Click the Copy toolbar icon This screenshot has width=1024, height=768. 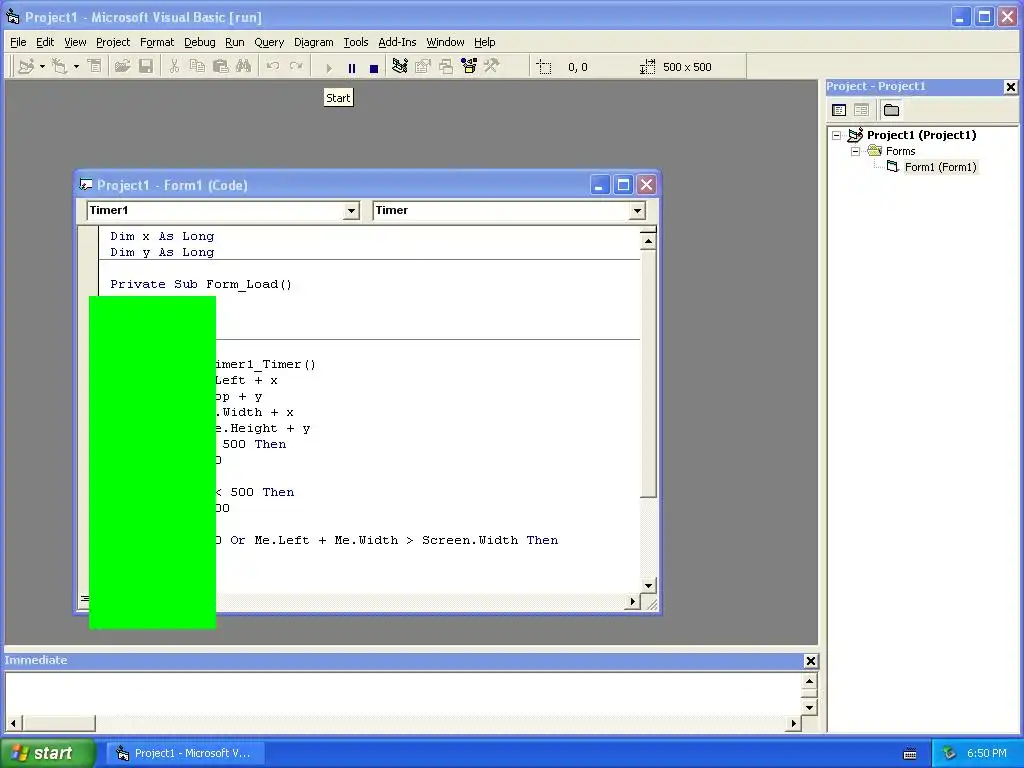[x=197, y=67]
